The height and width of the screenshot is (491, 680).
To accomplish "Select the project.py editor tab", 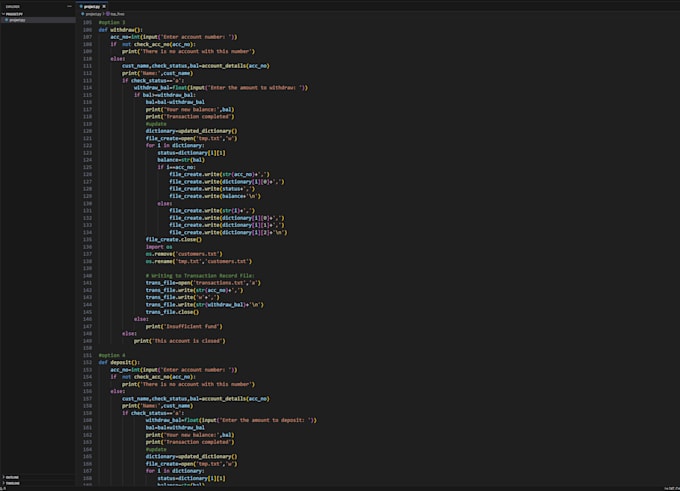I will coord(92,7).
